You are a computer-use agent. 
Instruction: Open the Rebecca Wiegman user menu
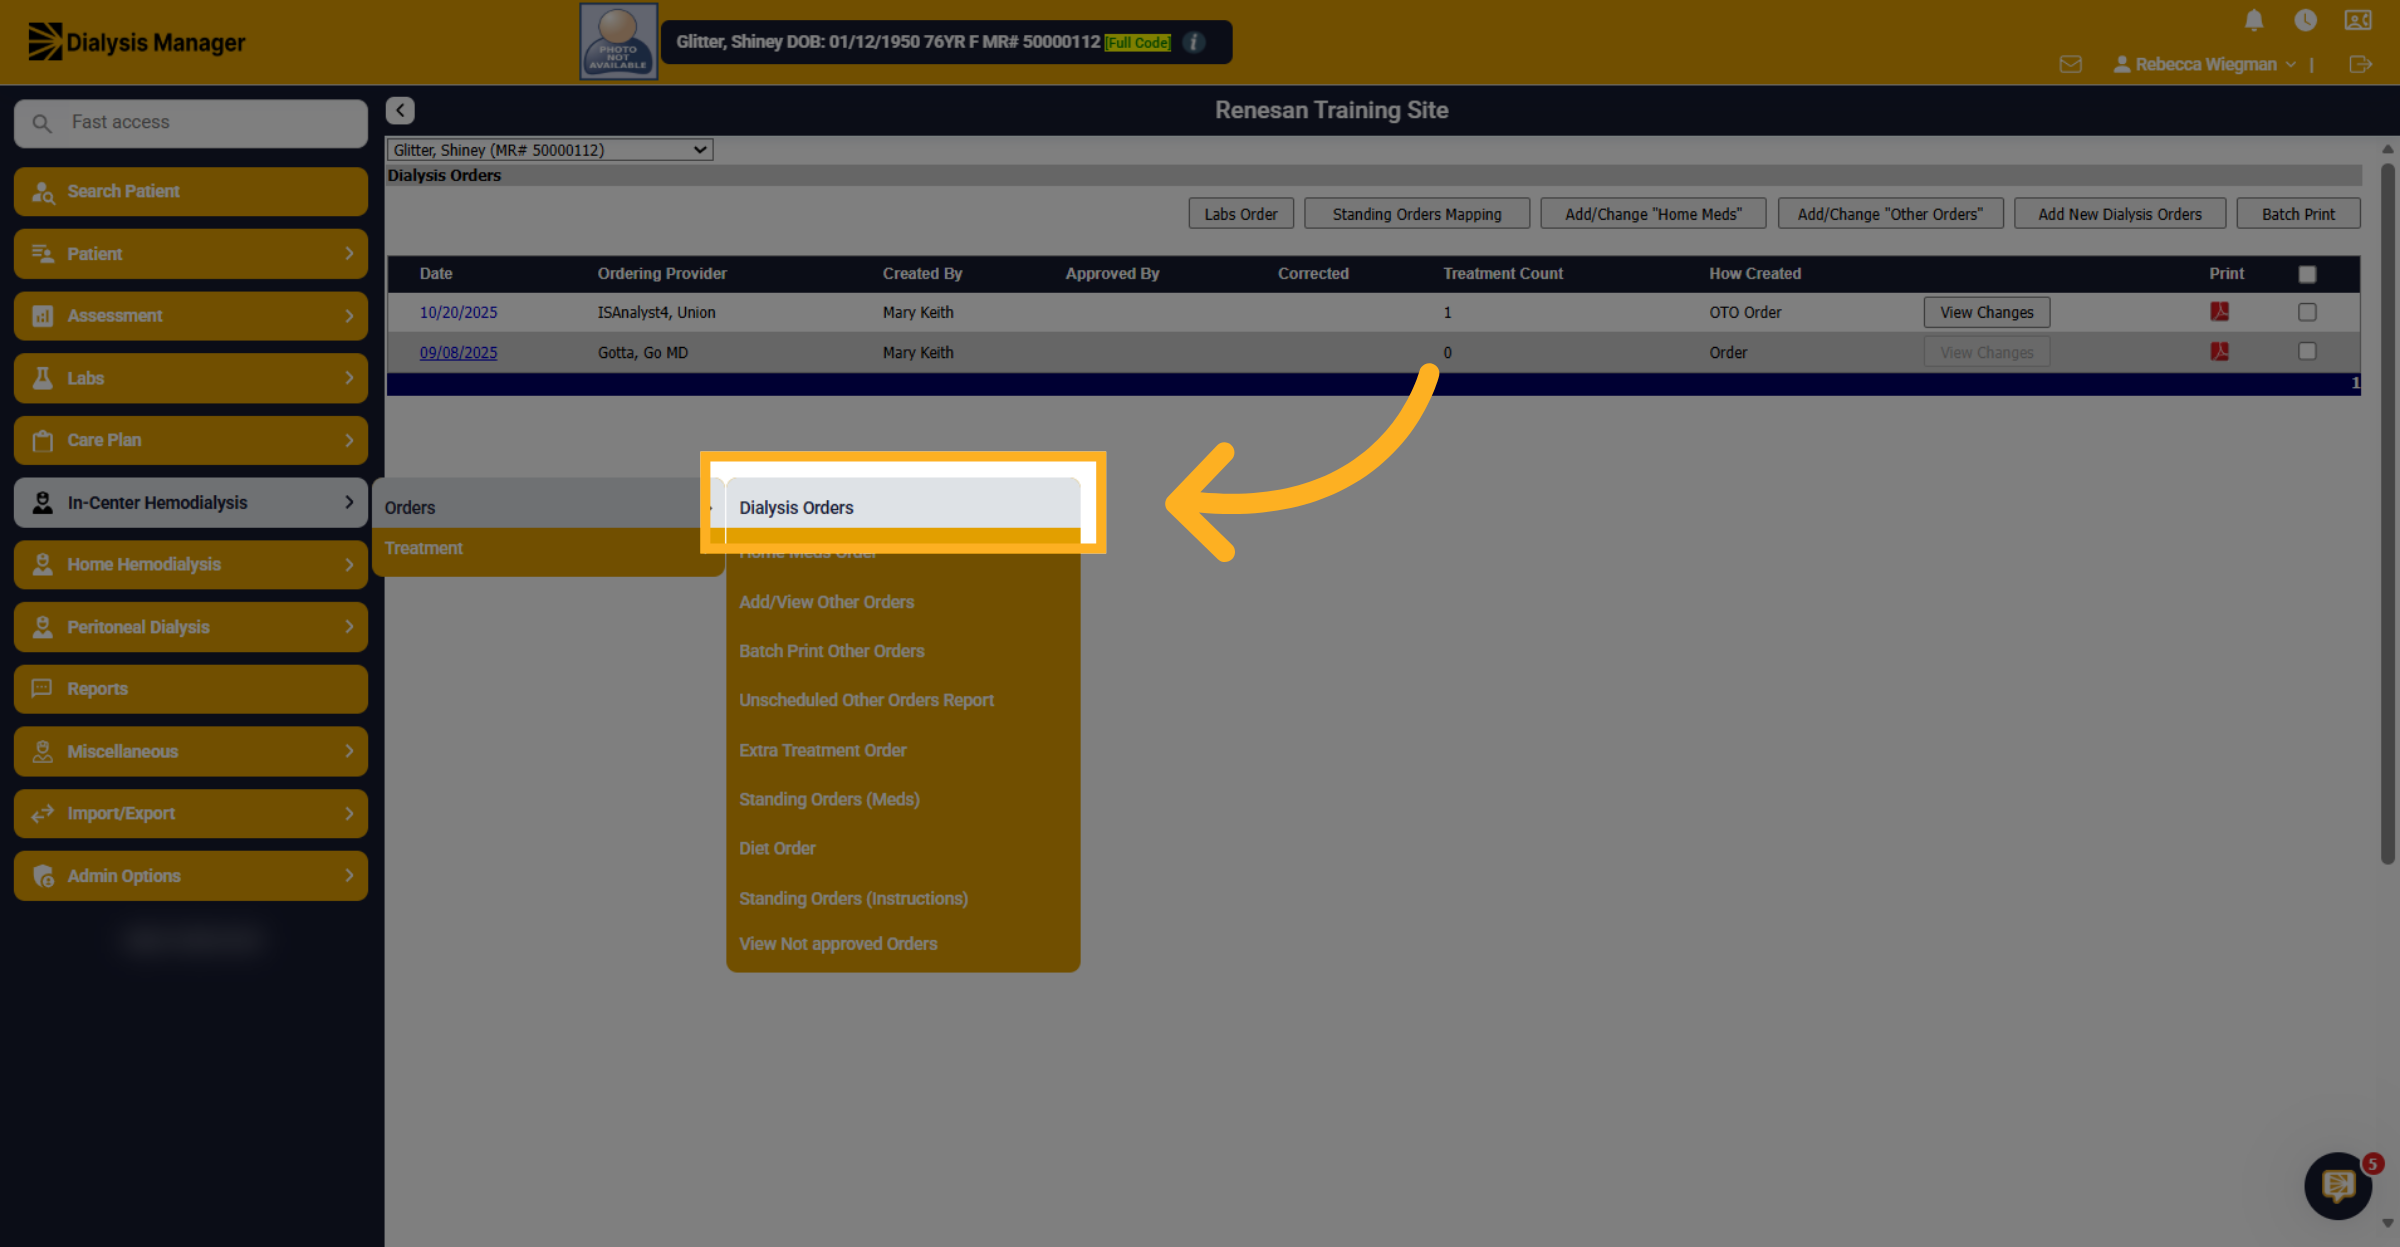point(2204,64)
